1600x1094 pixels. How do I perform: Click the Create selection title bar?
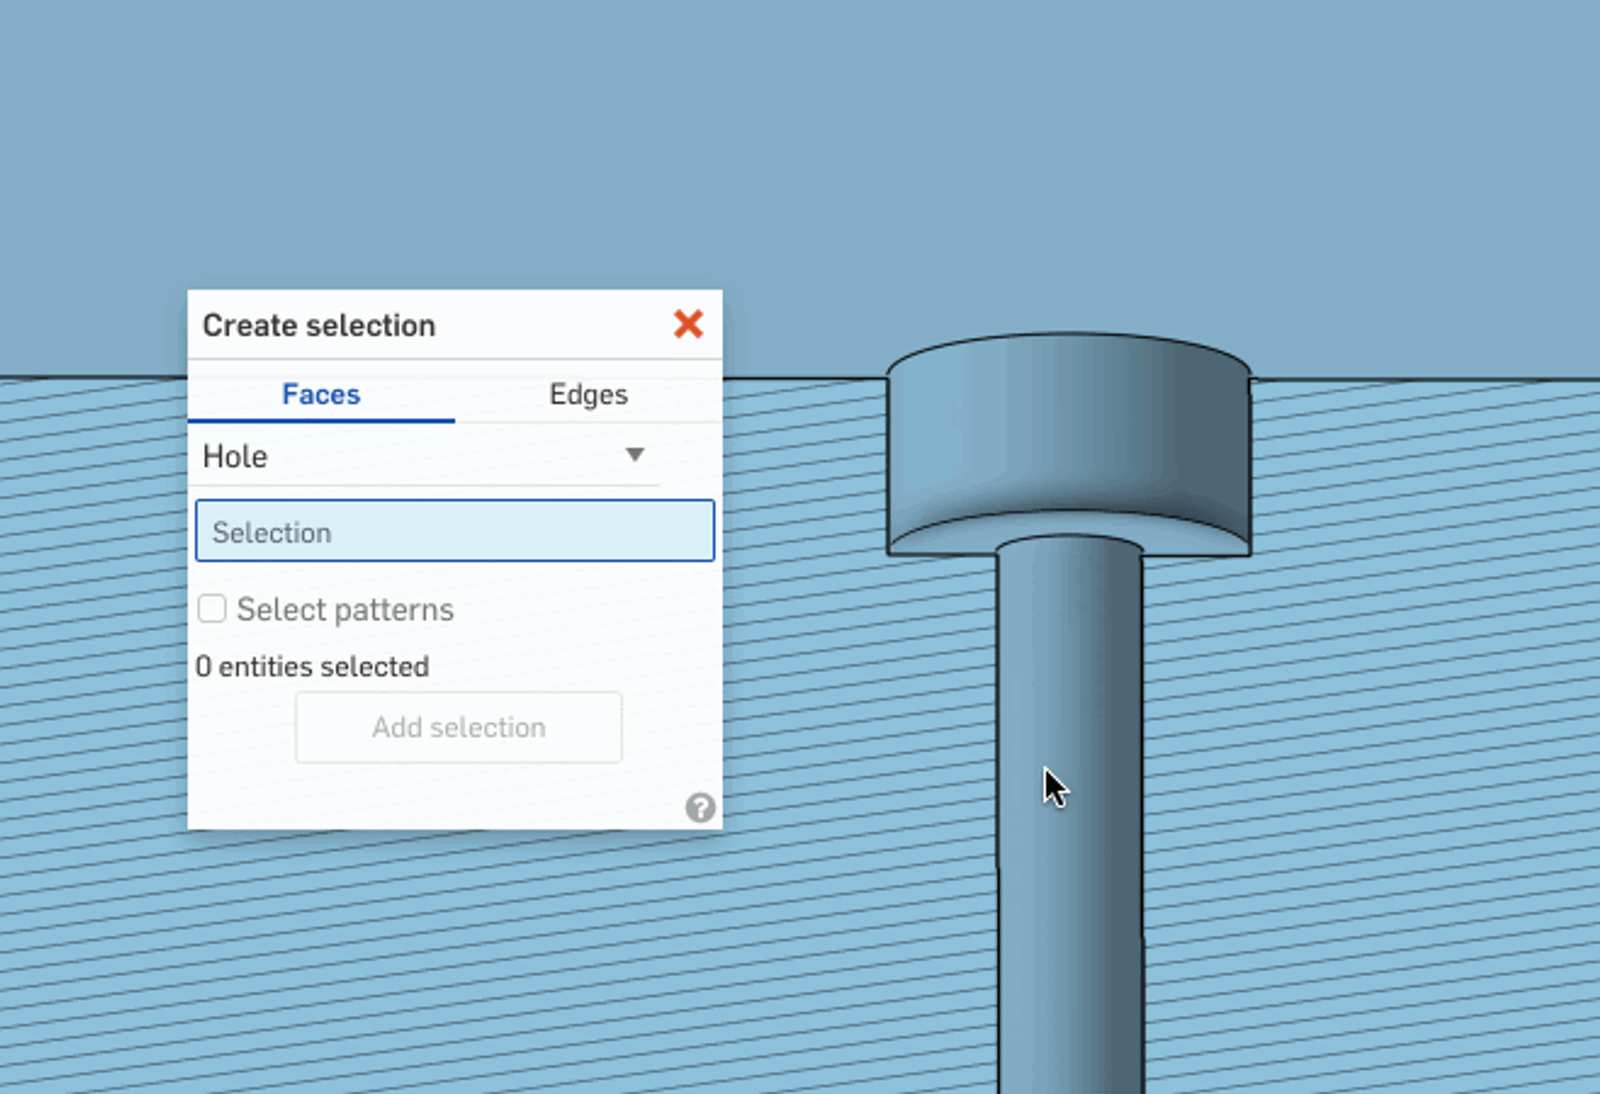click(x=400, y=325)
